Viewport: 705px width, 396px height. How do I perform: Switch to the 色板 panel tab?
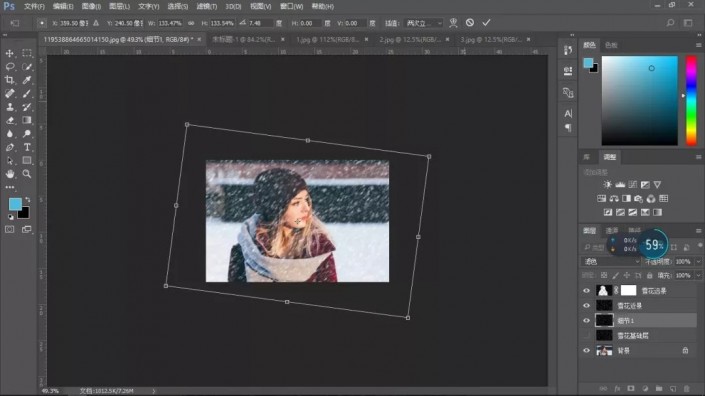click(611, 45)
